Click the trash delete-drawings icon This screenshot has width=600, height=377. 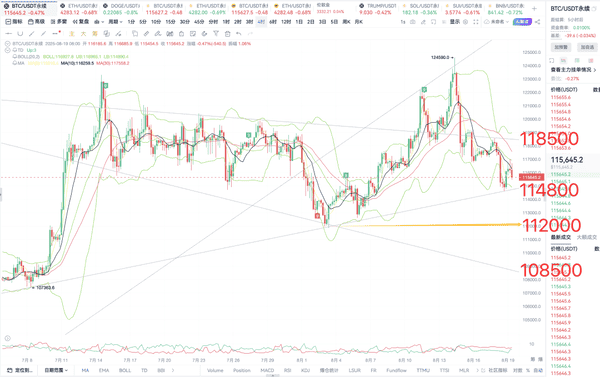pos(227,34)
